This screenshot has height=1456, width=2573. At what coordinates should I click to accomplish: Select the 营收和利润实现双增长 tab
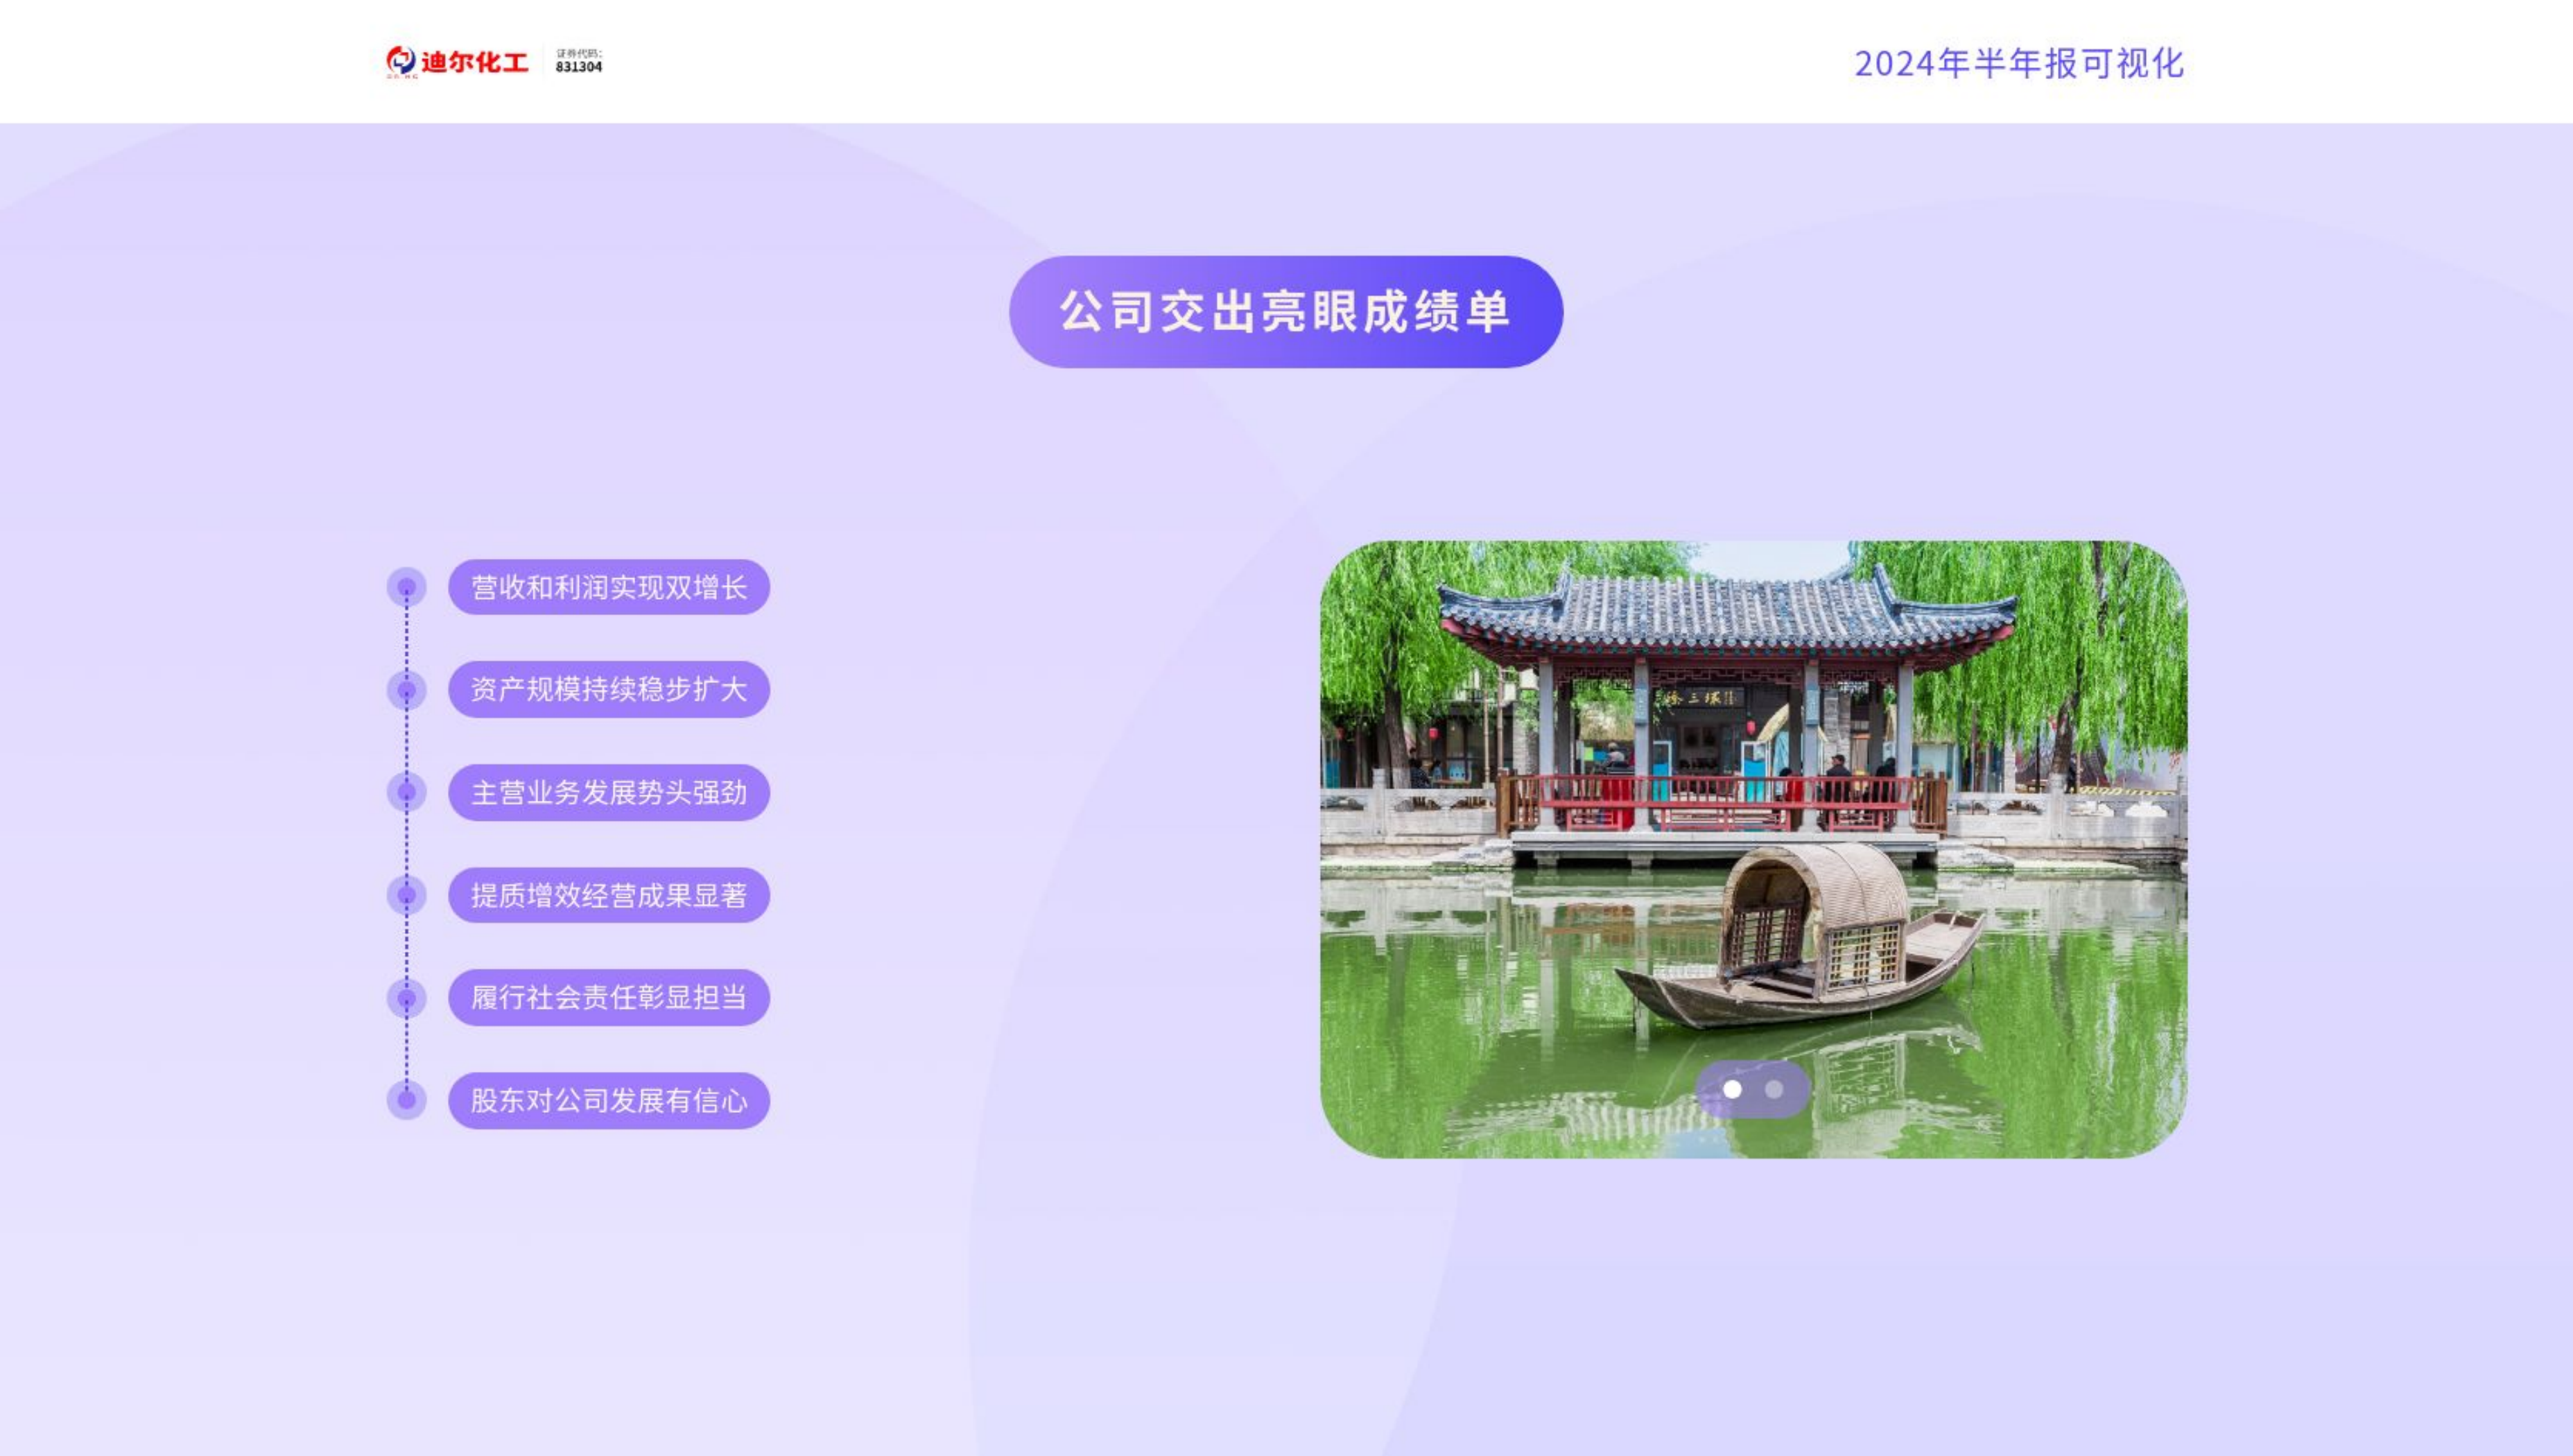tap(608, 587)
